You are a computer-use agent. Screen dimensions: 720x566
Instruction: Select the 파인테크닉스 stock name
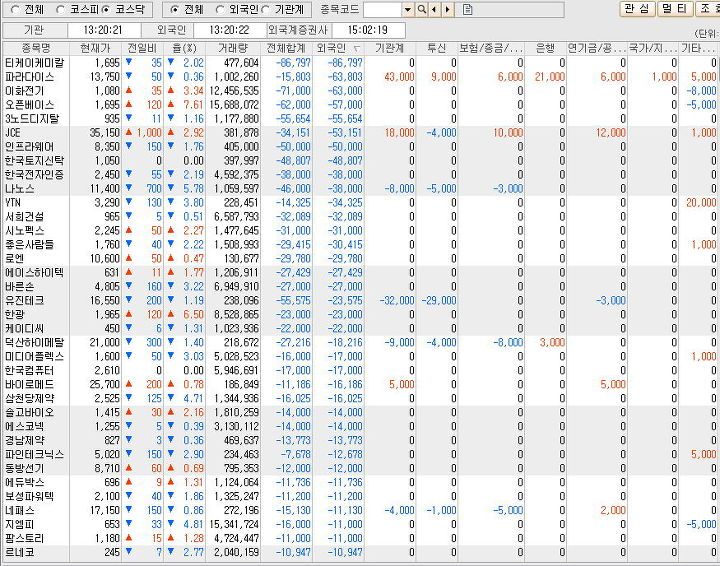(x=34, y=454)
